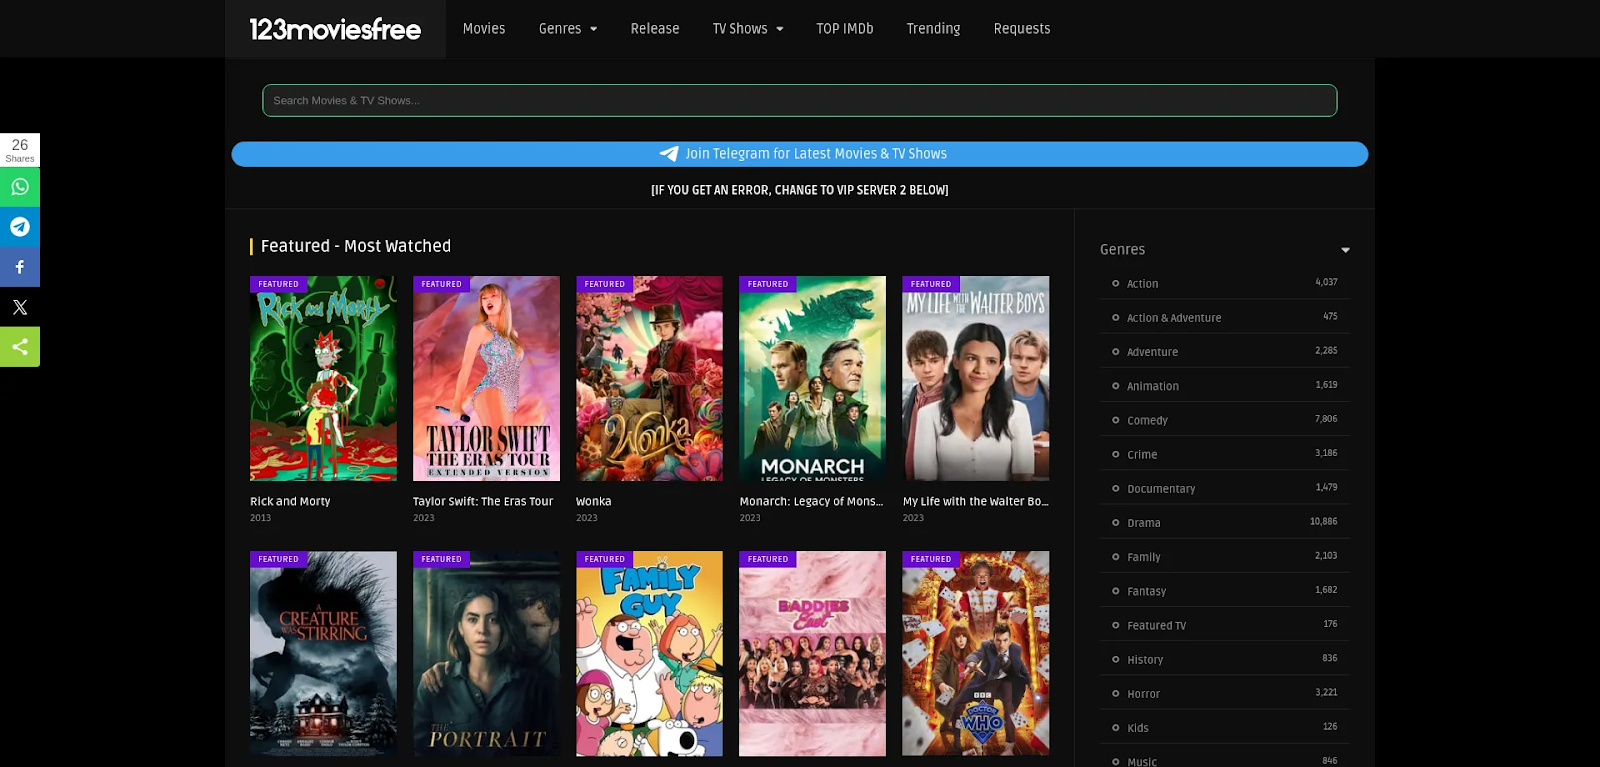Open the Monarch Legacy of Monsters poster
This screenshot has height=767, width=1600.
[812, 379]
